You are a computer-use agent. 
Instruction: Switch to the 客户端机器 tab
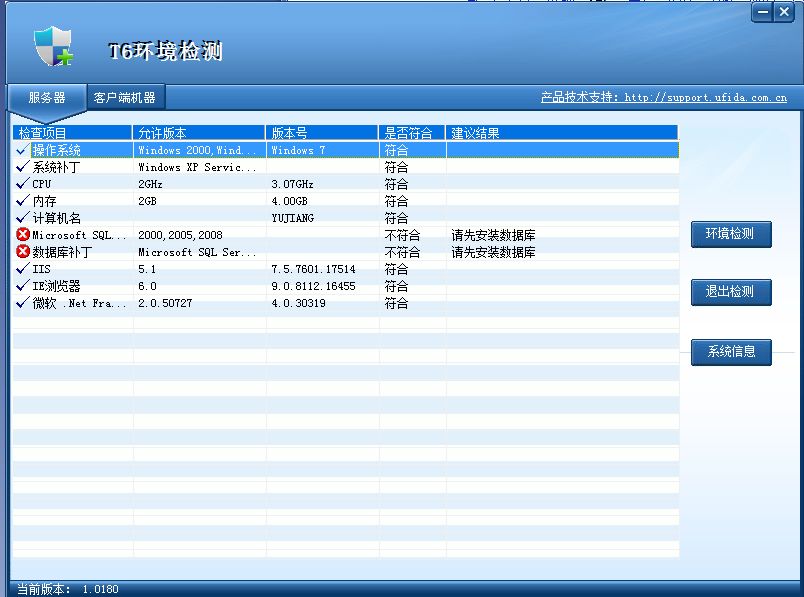124,97
